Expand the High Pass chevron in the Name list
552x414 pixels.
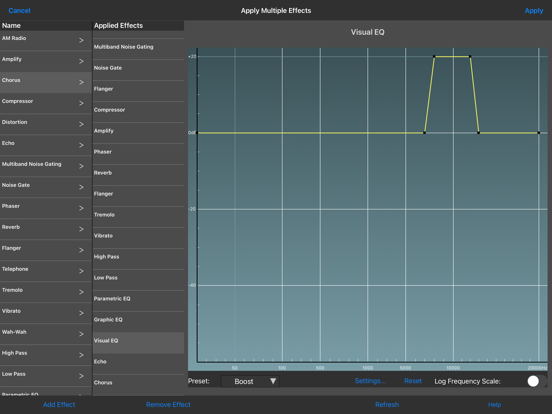(81, 355)
